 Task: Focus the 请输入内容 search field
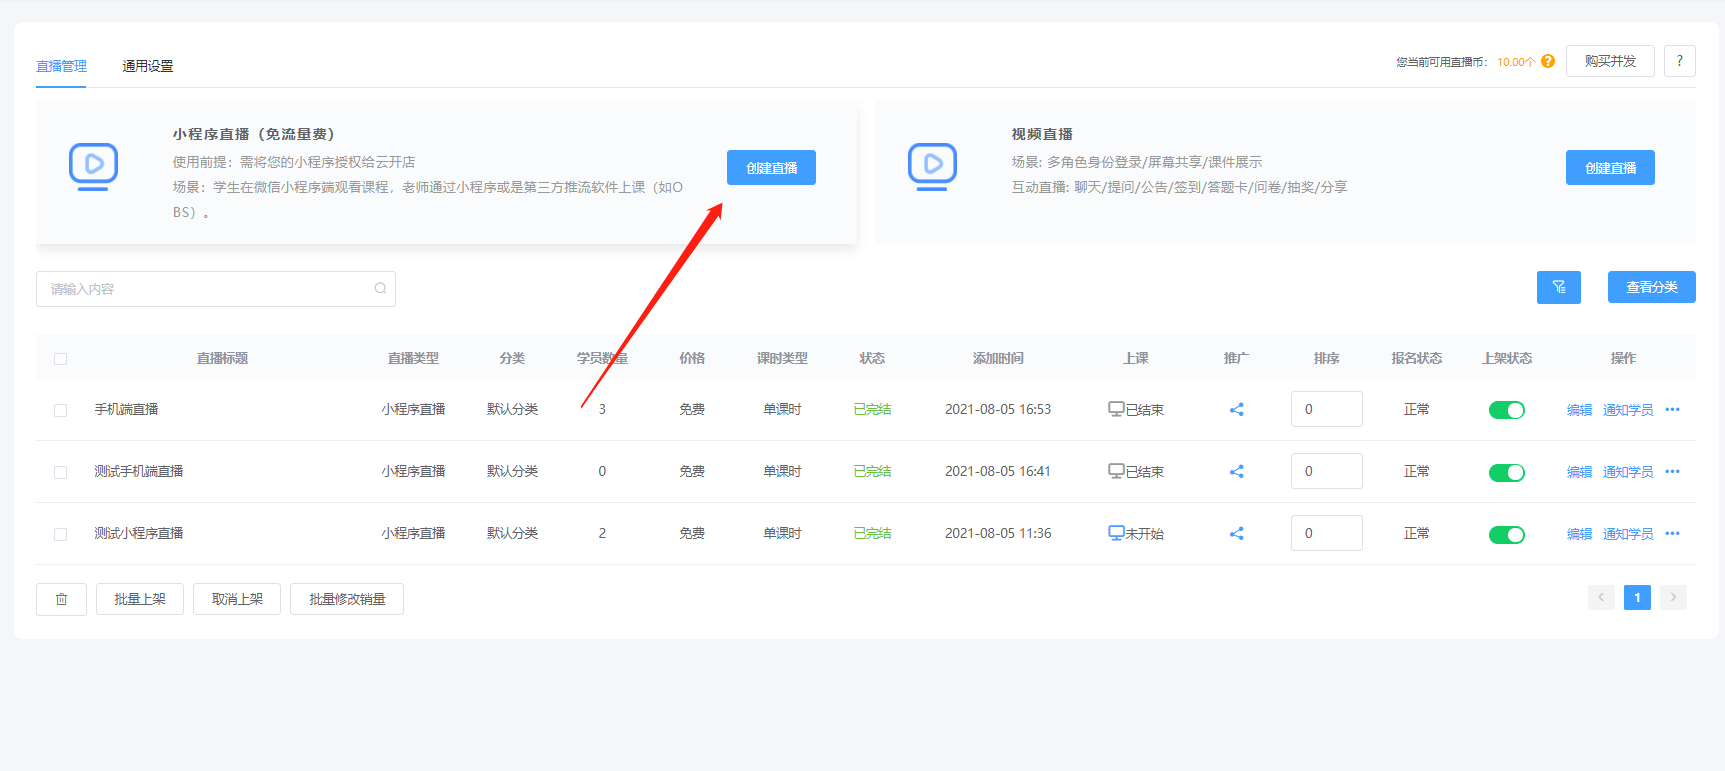pyautogui.click(x=216, y=289)
